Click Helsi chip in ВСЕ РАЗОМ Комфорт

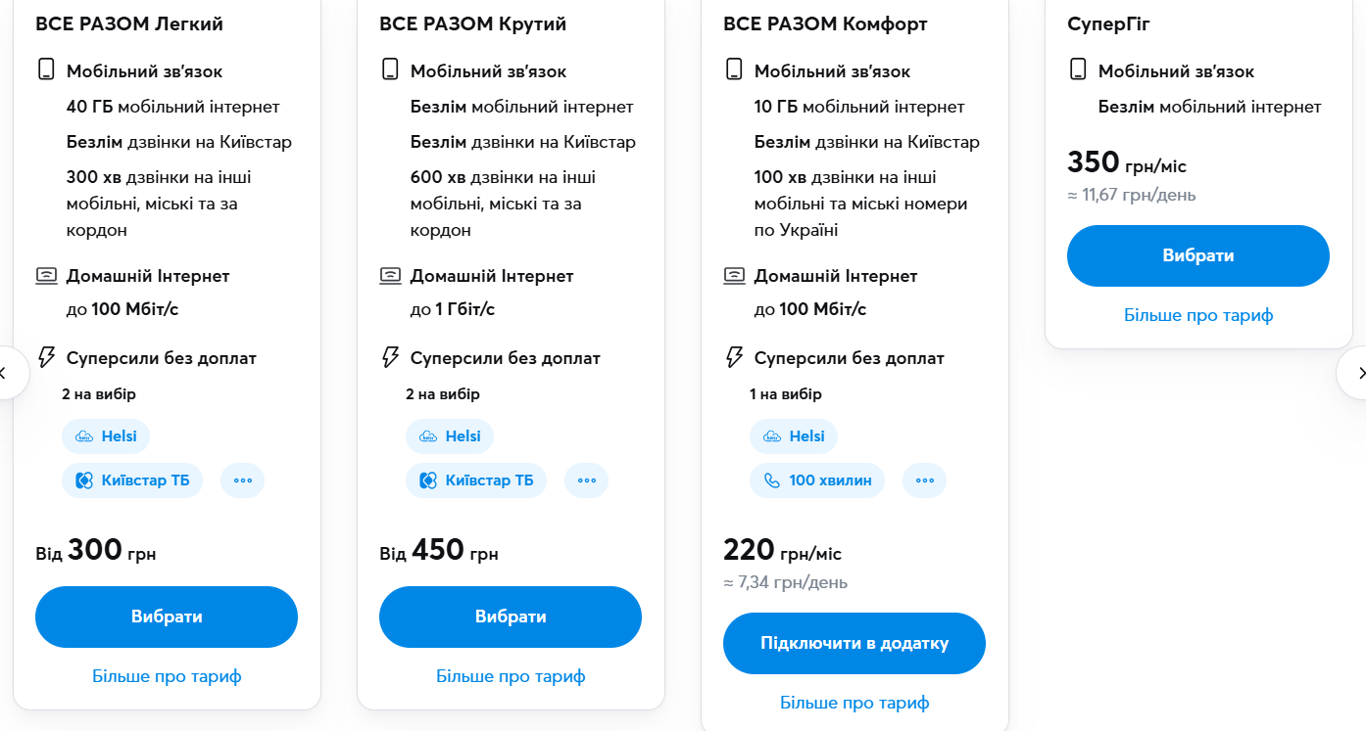click(x=794, y=436)
